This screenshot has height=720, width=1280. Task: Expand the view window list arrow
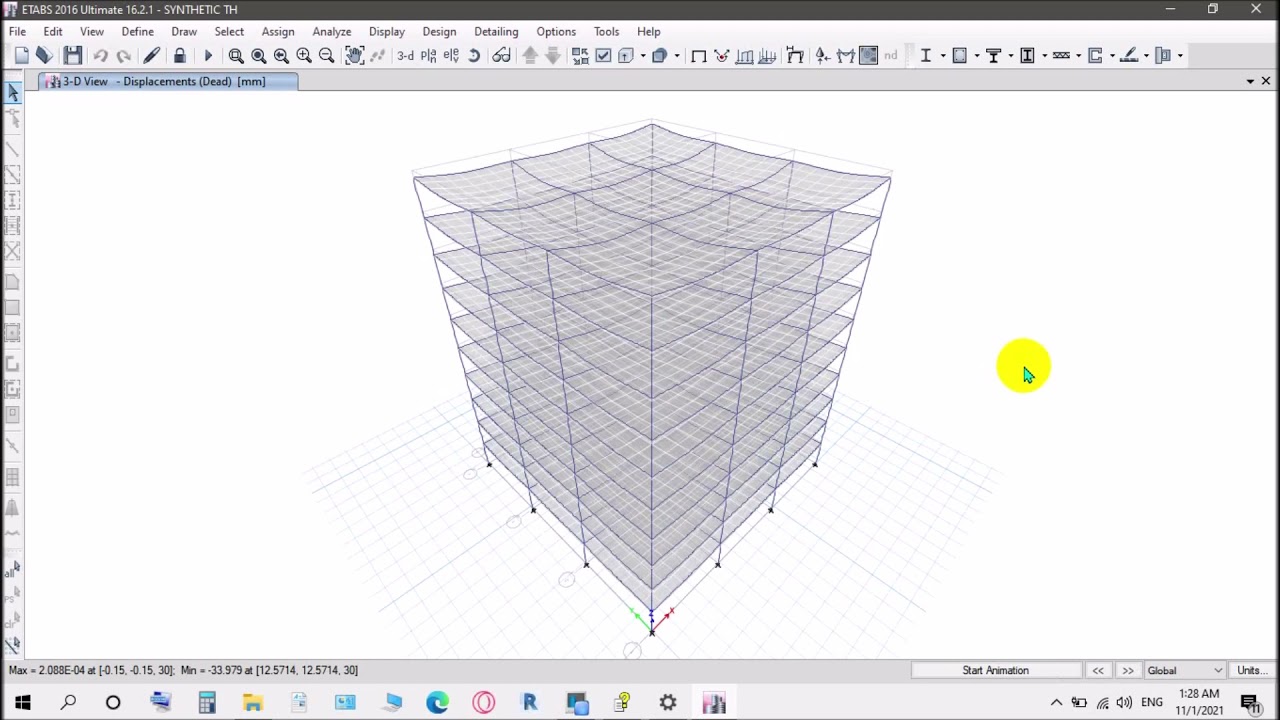pyautogui.click(x=1250, y=81)
